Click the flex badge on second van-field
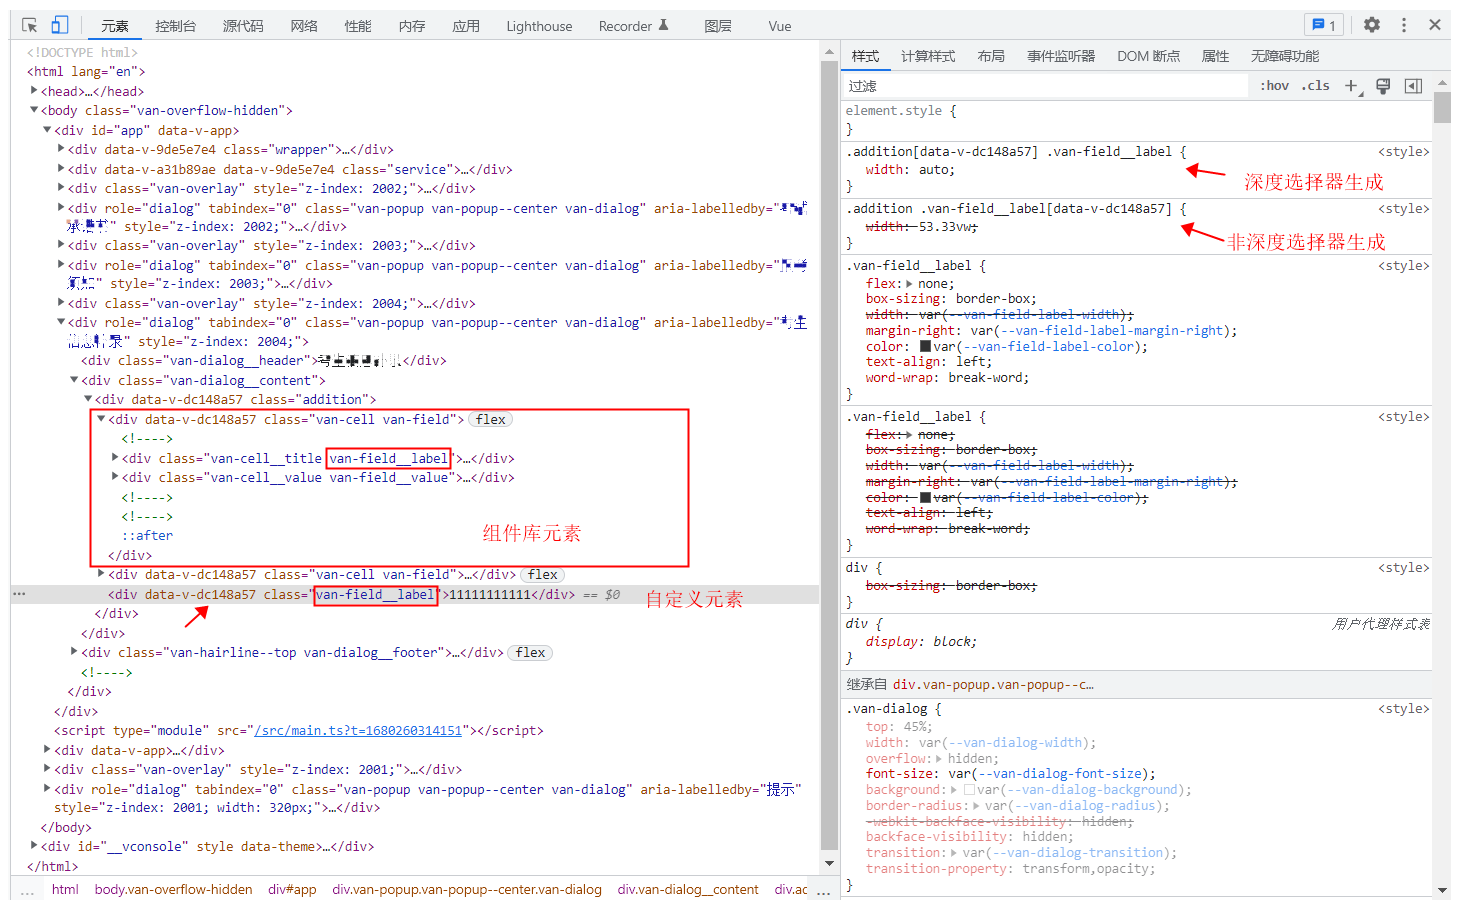The width and height of the screenshot is (1468, 914). pyautogui.click(x=543, y=574)
